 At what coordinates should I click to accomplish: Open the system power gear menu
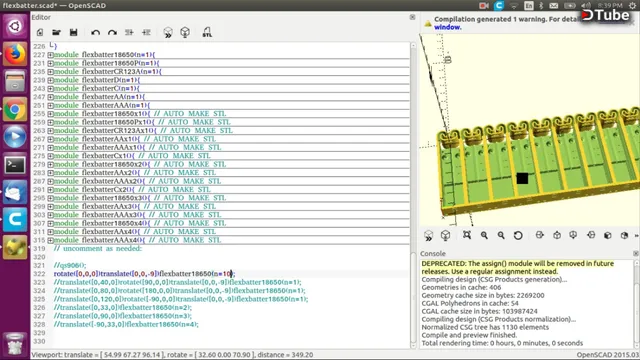click(632, 5)
